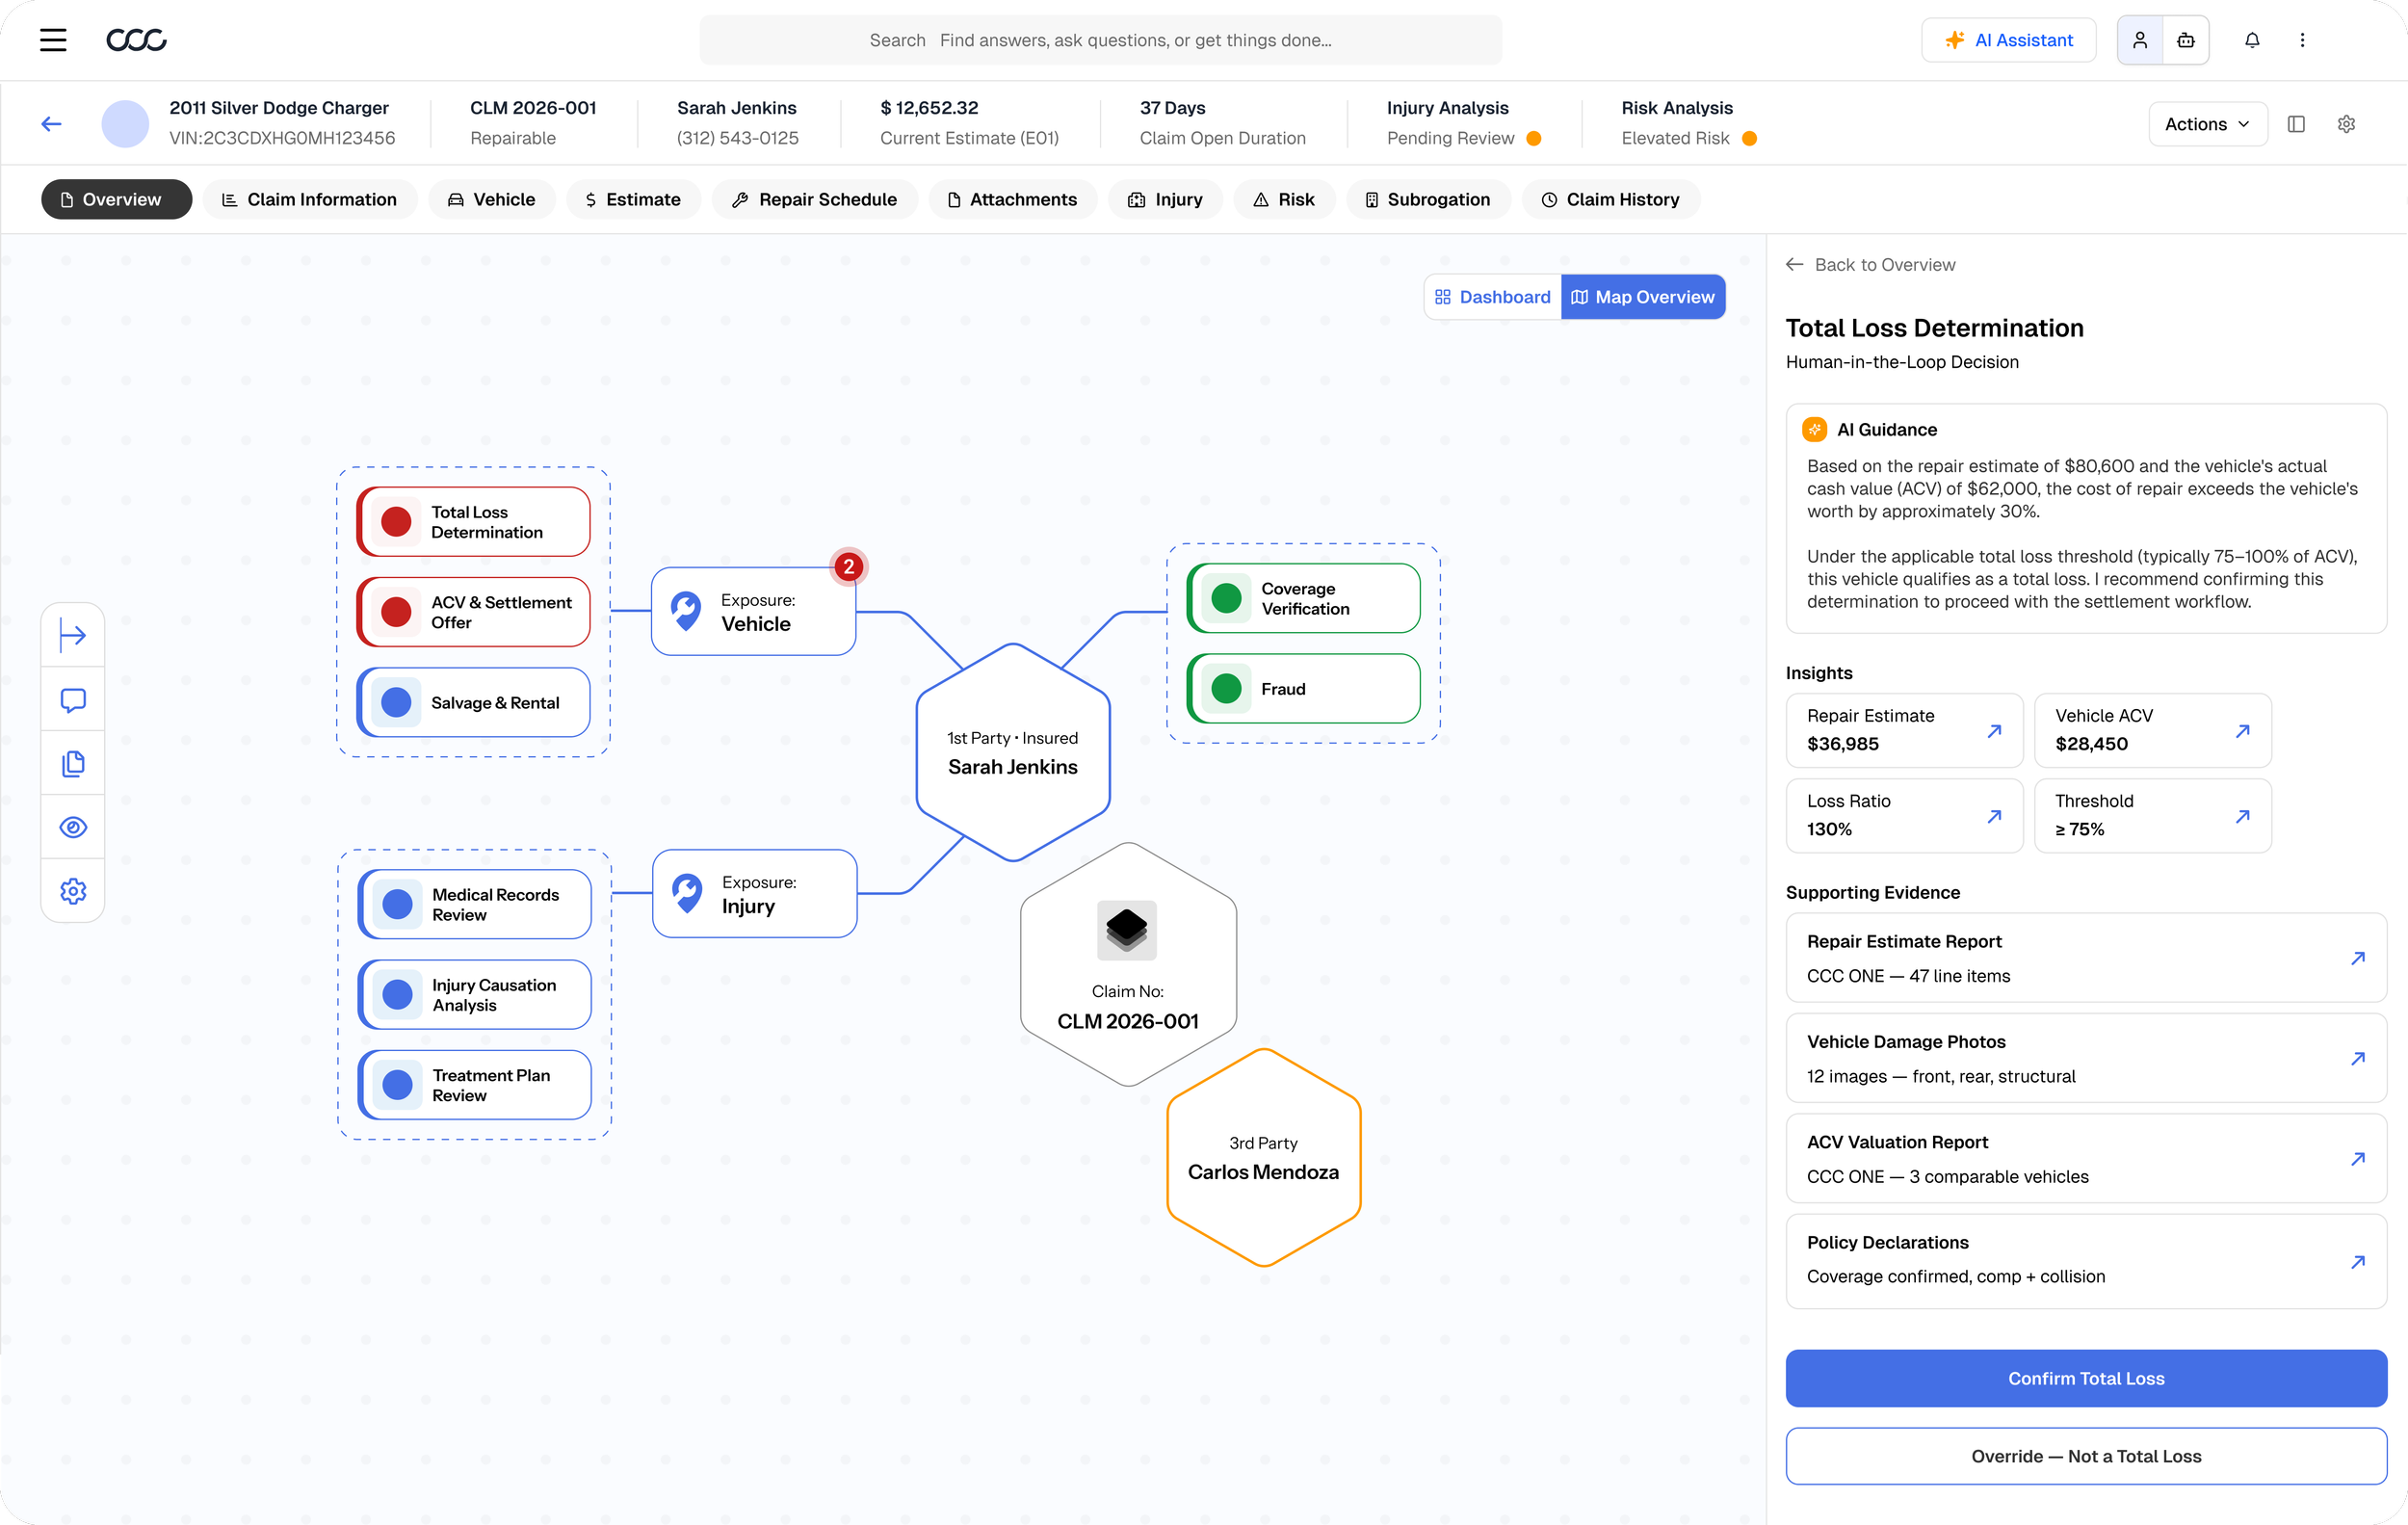The image size is (2408, 1525).
Task: Select the Treatment Plan Review node
Action: pos(474,1085)
